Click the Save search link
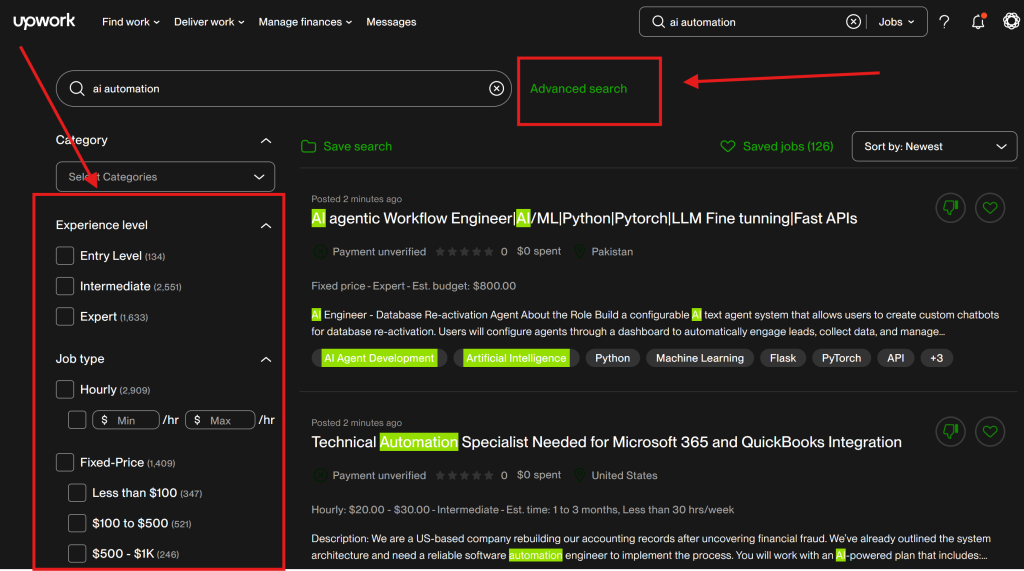The height and width of the screenshot is (571, 1024). coord(357,146)
